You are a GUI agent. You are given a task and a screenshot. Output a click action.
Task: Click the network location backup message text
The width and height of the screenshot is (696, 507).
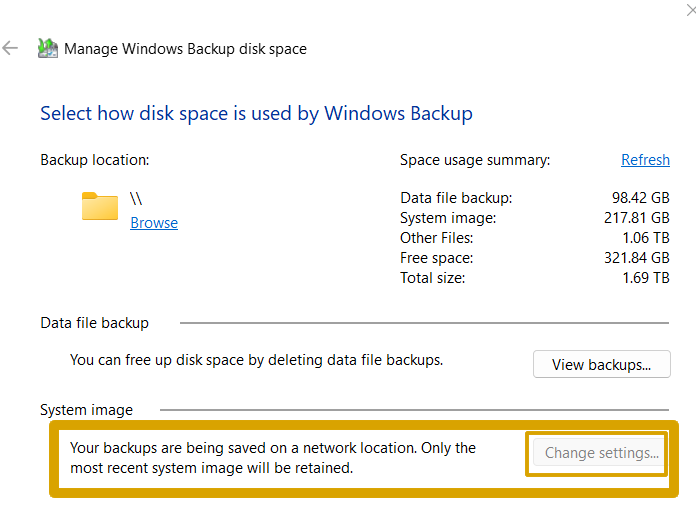coord(272,457)
